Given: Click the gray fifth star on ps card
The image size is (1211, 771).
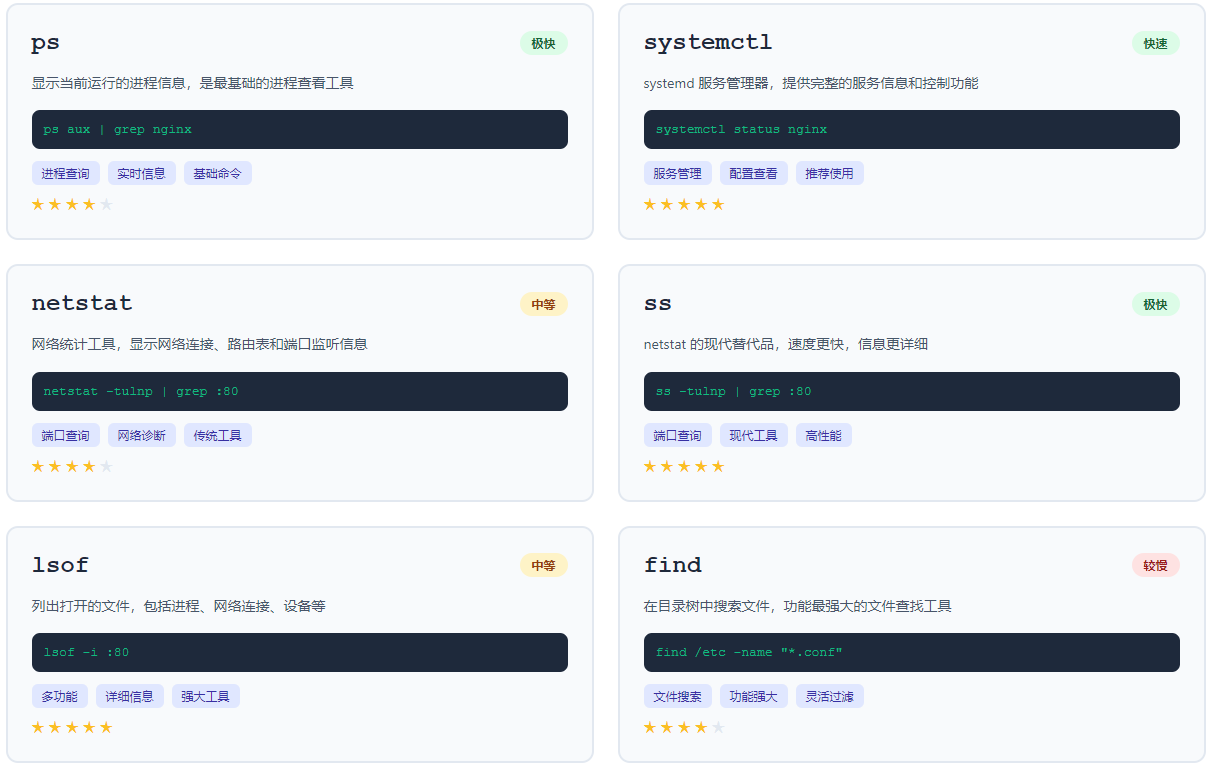Looking at the screenshot, I should pos(106,205).
